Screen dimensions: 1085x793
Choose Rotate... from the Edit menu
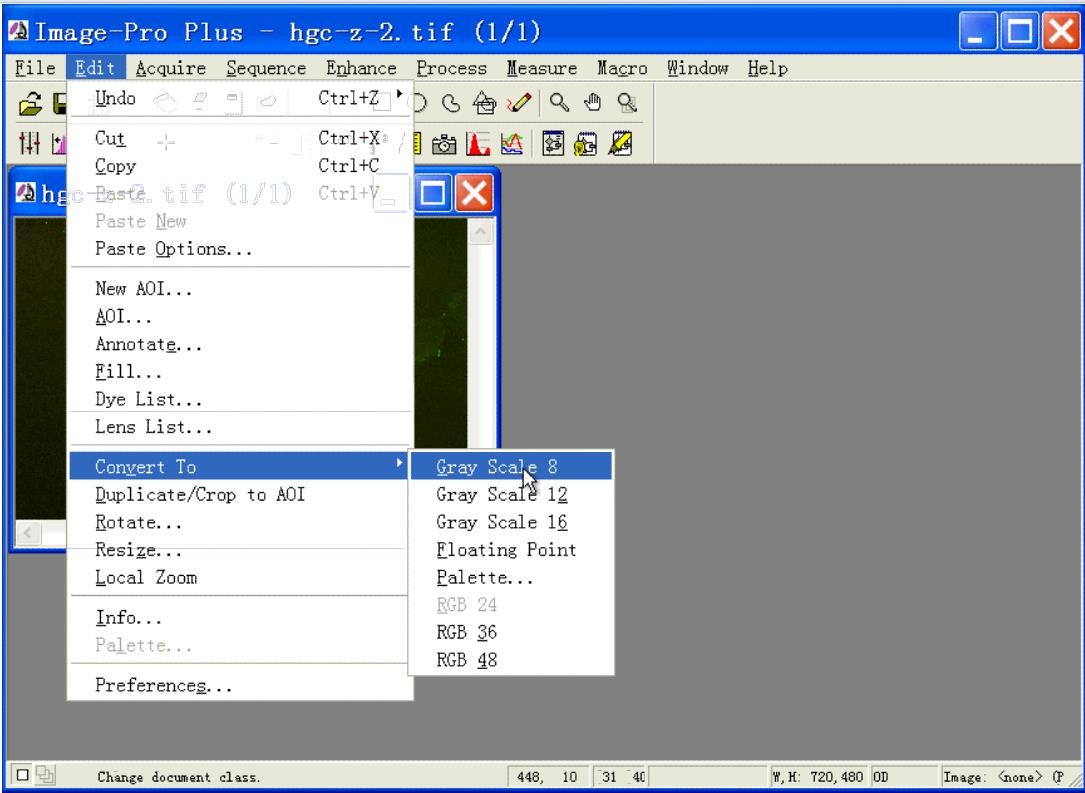239,522
